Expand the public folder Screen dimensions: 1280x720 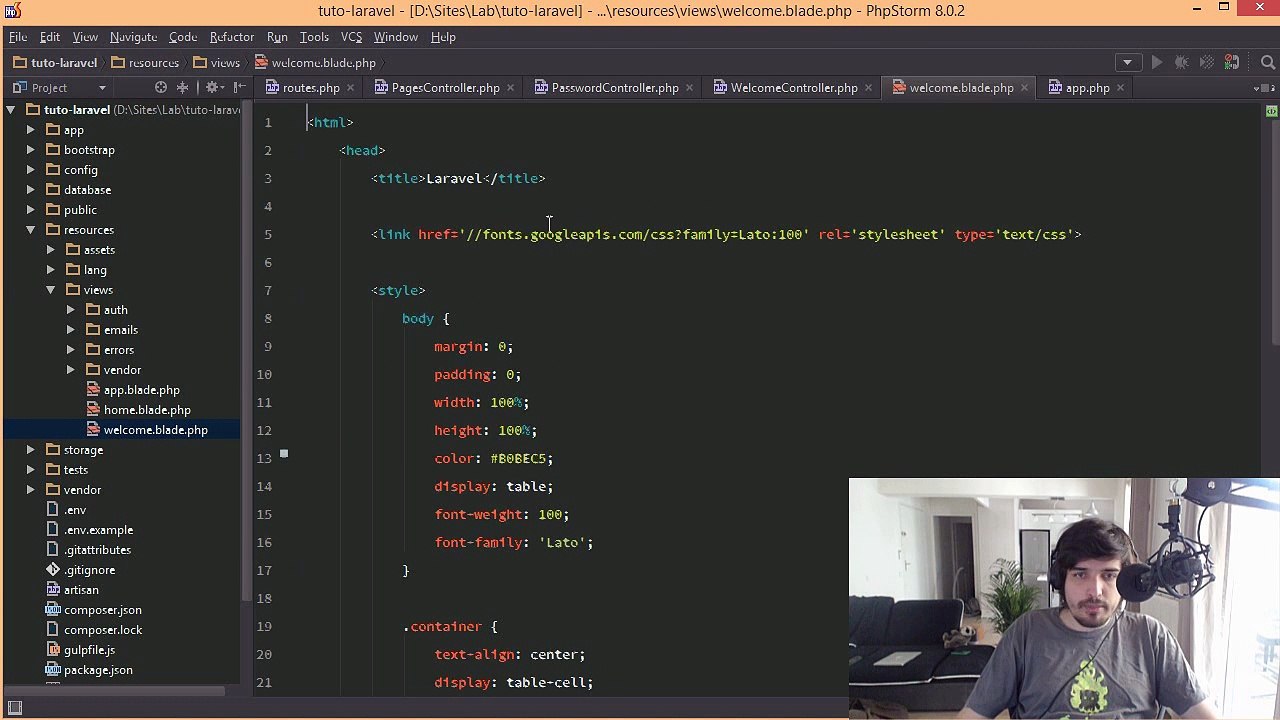coord(30,210)
